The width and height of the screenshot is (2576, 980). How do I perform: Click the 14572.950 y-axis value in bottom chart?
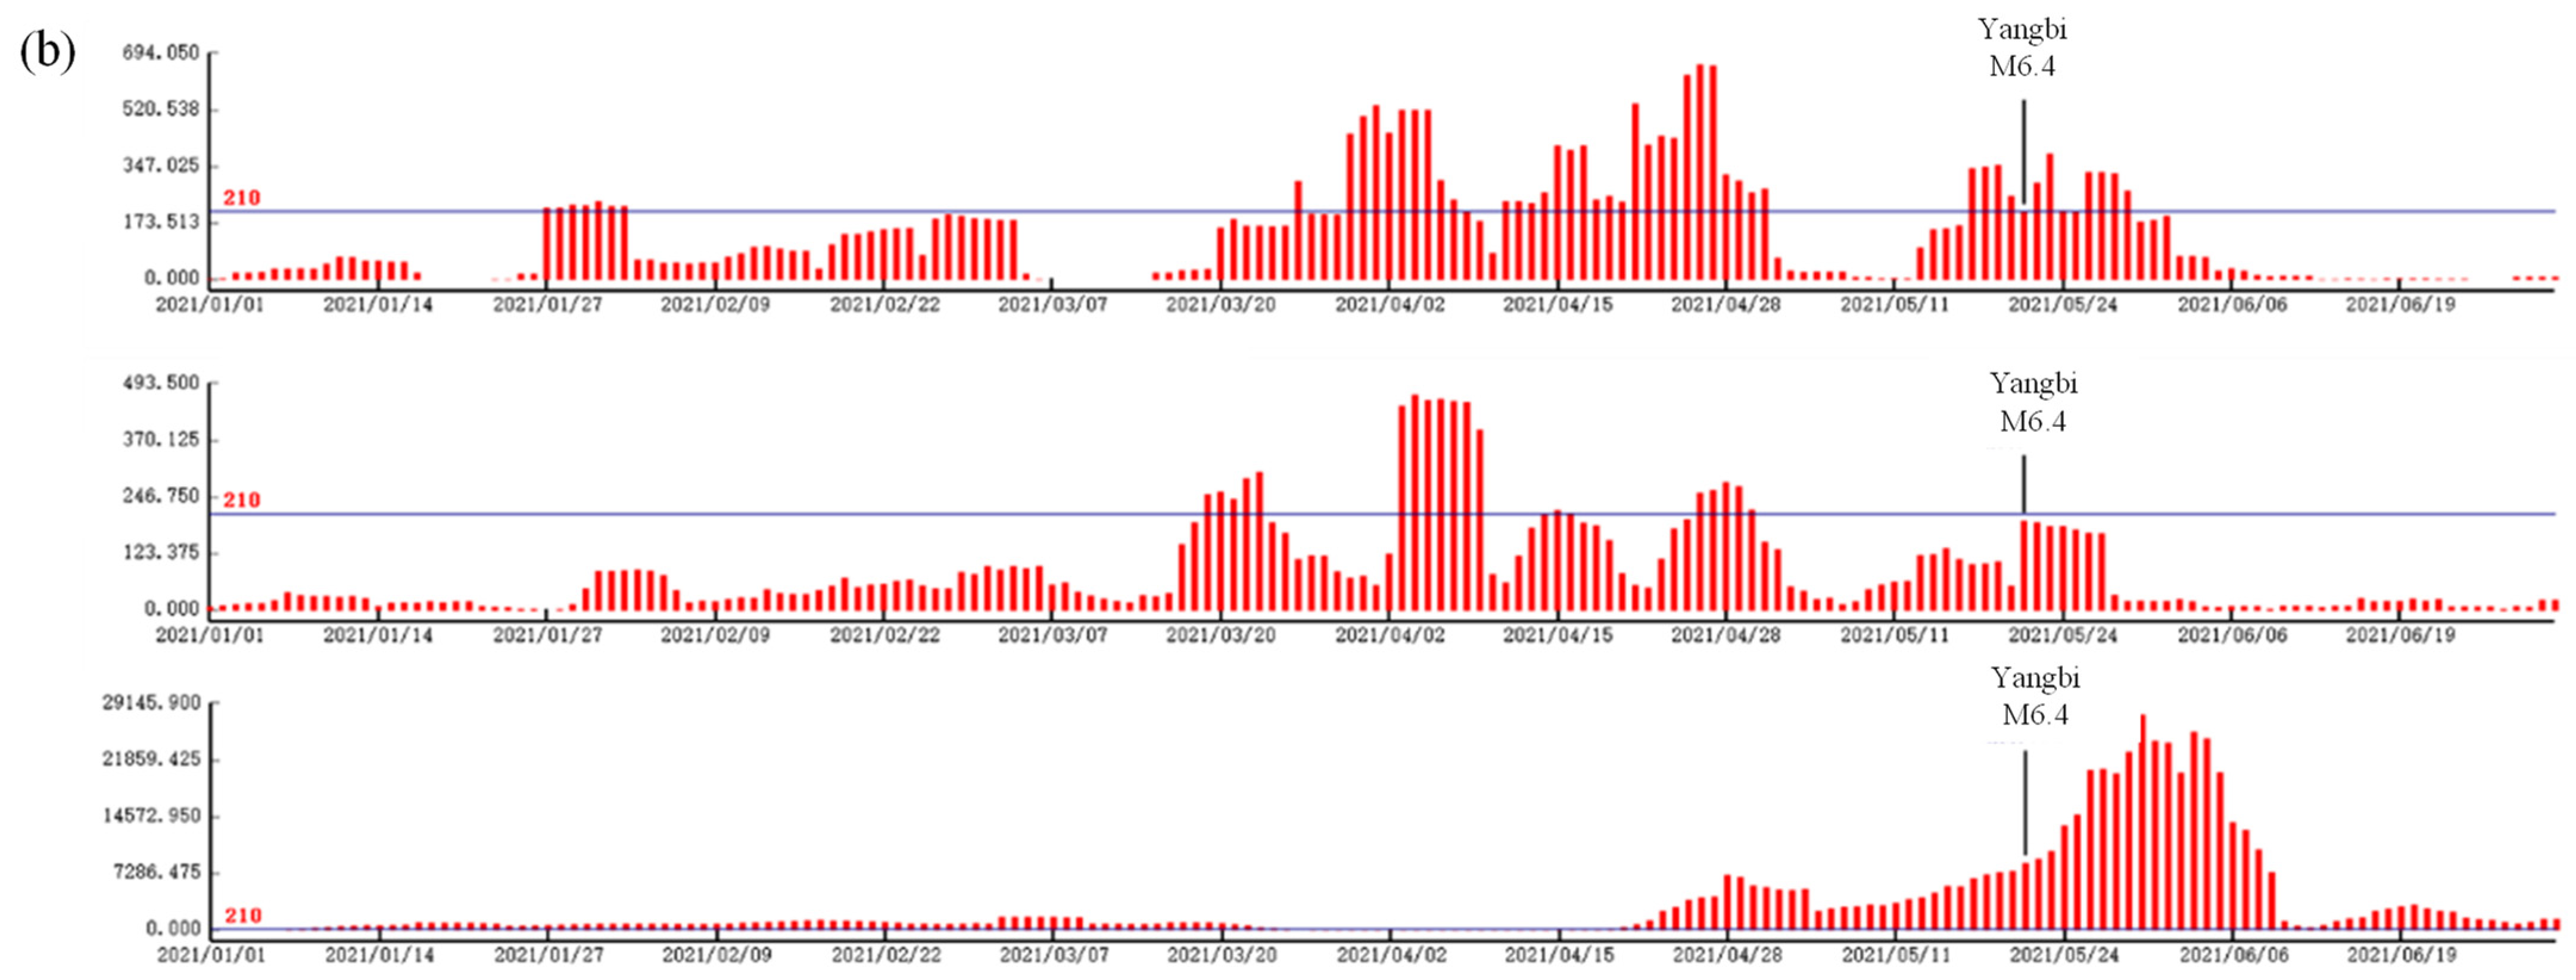pos(152,816)
